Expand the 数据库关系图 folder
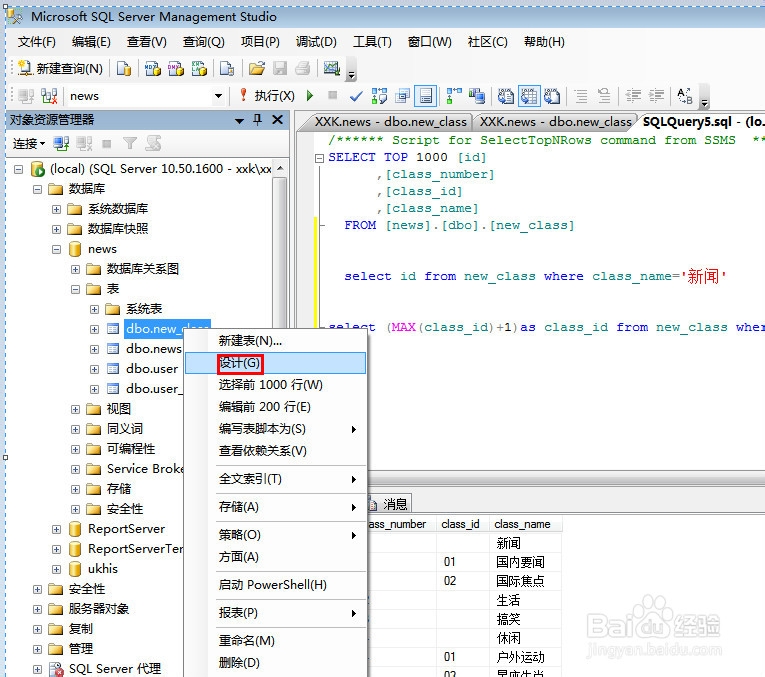 pyautogui.click(x=75, y=269)
